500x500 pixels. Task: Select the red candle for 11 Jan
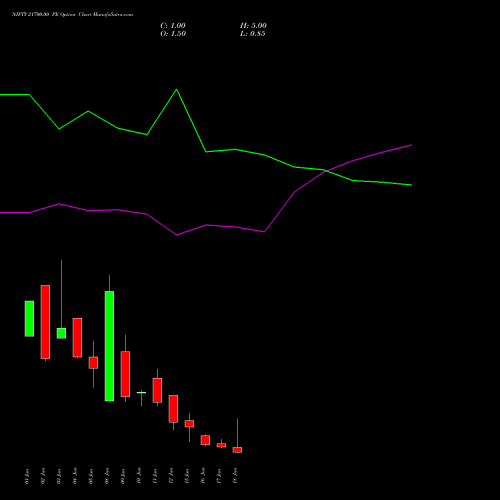pyautogui.click(x=157, y=390)
